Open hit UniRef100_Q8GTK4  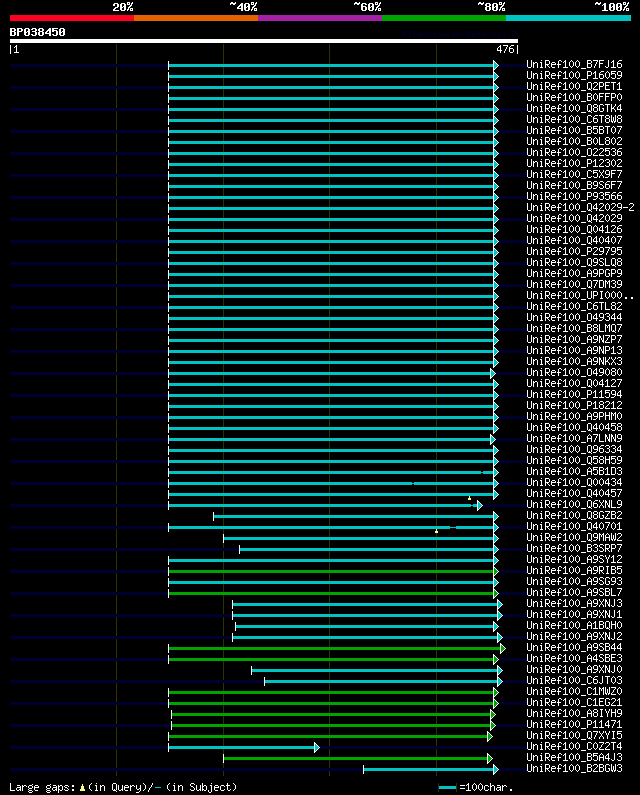(x=574, y=109)
